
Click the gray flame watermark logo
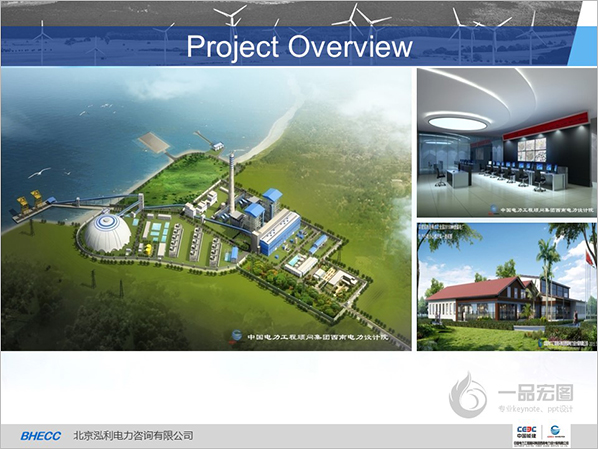tap(468, 395)
